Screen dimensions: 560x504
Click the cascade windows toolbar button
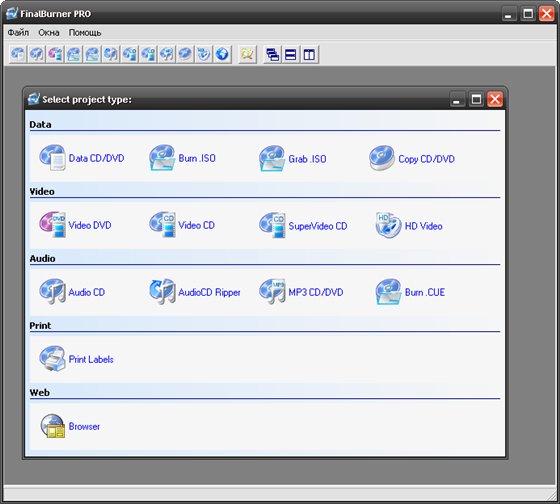click(272, 55)
